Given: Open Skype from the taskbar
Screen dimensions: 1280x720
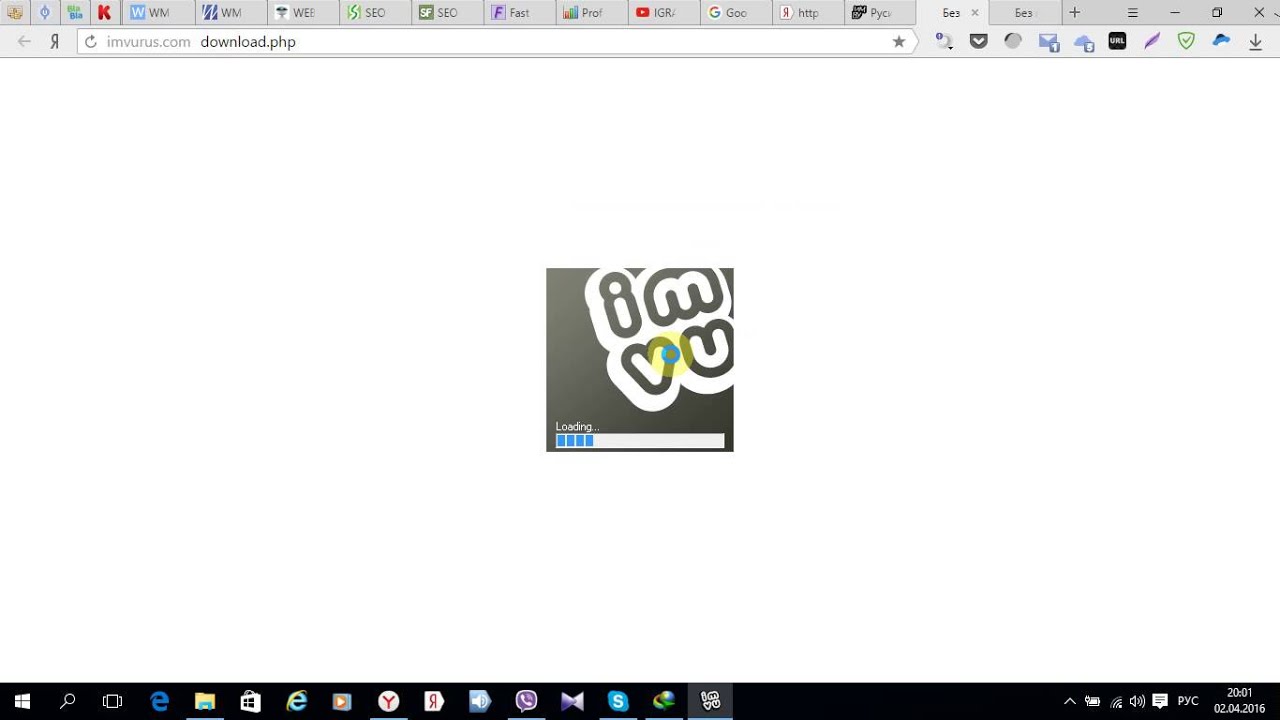Looking at the screenshot, I should [x=618, y=701].
